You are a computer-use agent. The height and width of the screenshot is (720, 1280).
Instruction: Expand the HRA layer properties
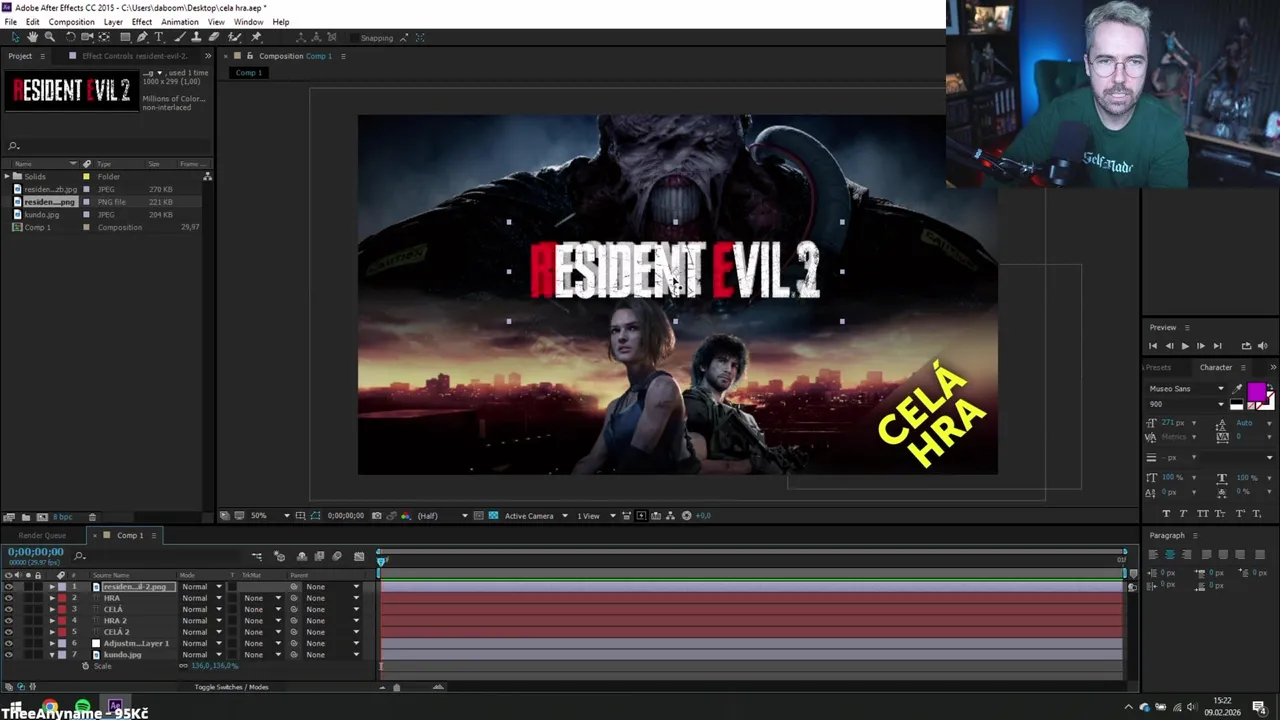click(52, 598)
